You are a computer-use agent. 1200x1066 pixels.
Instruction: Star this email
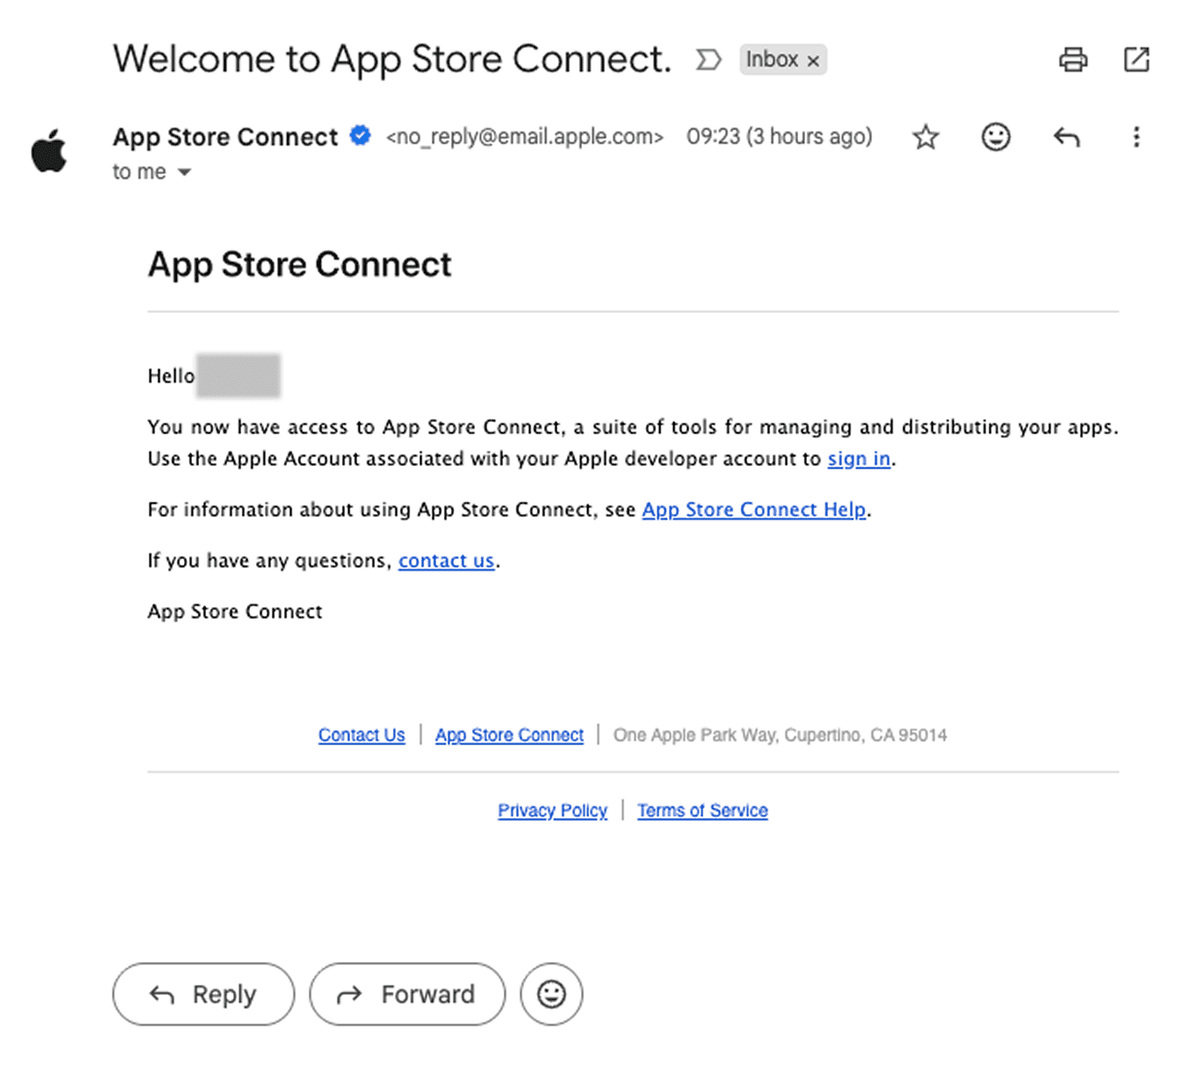click(925, 137)
